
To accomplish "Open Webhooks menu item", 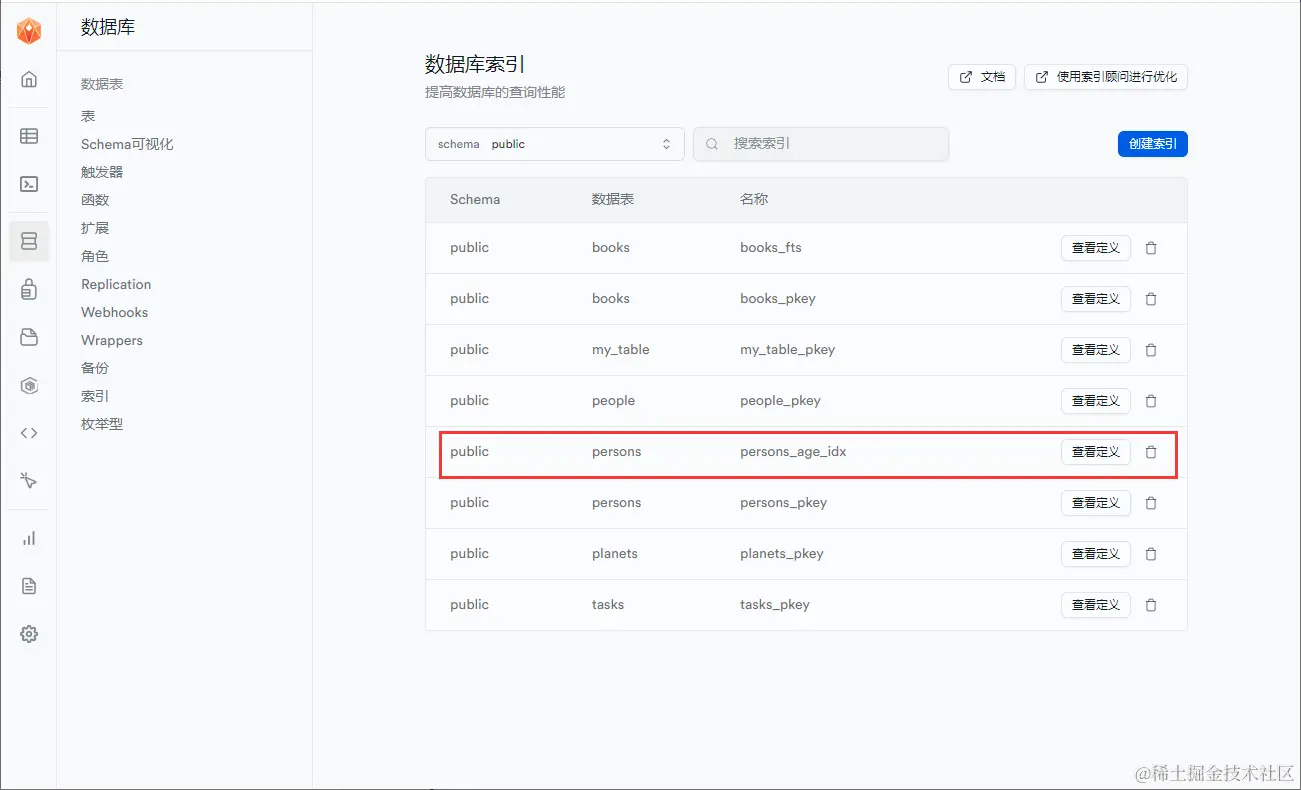I will click(114, 312).
